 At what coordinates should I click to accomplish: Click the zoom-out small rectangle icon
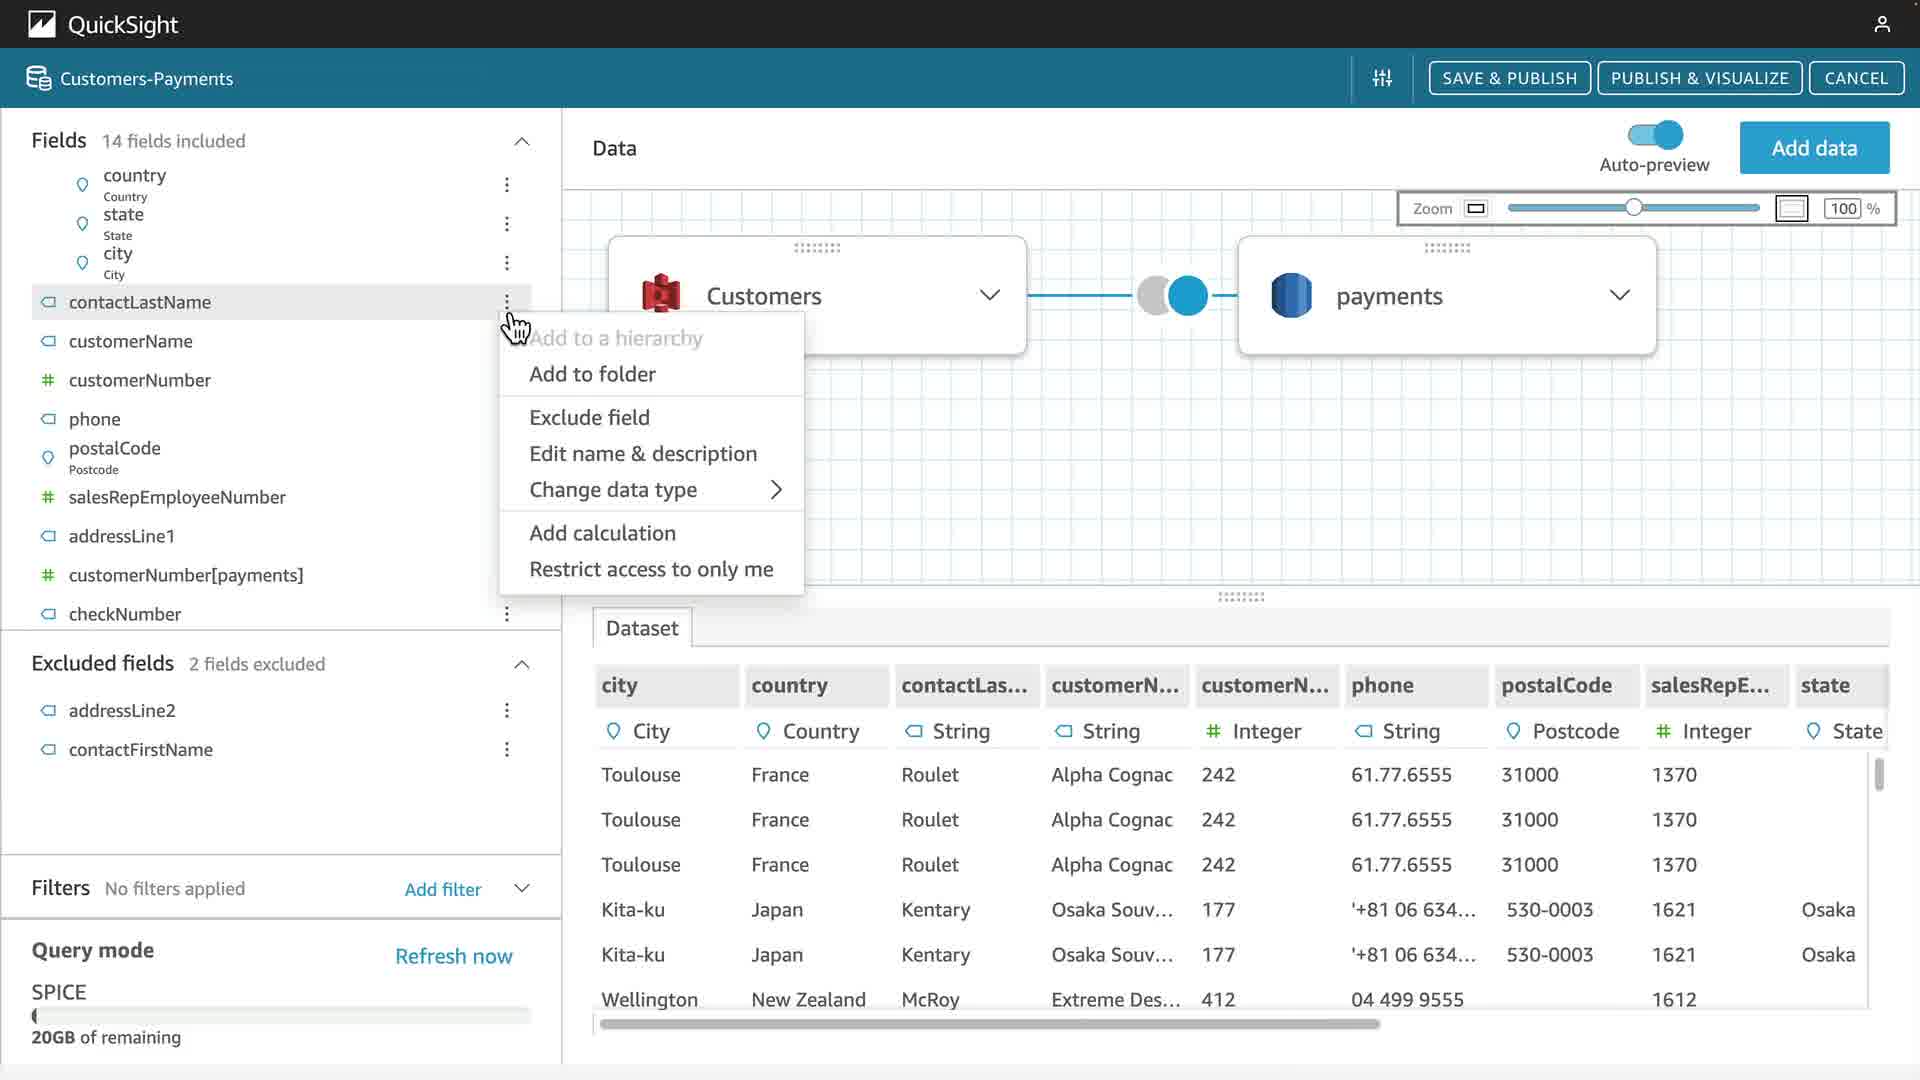(x=1475, y=209)
